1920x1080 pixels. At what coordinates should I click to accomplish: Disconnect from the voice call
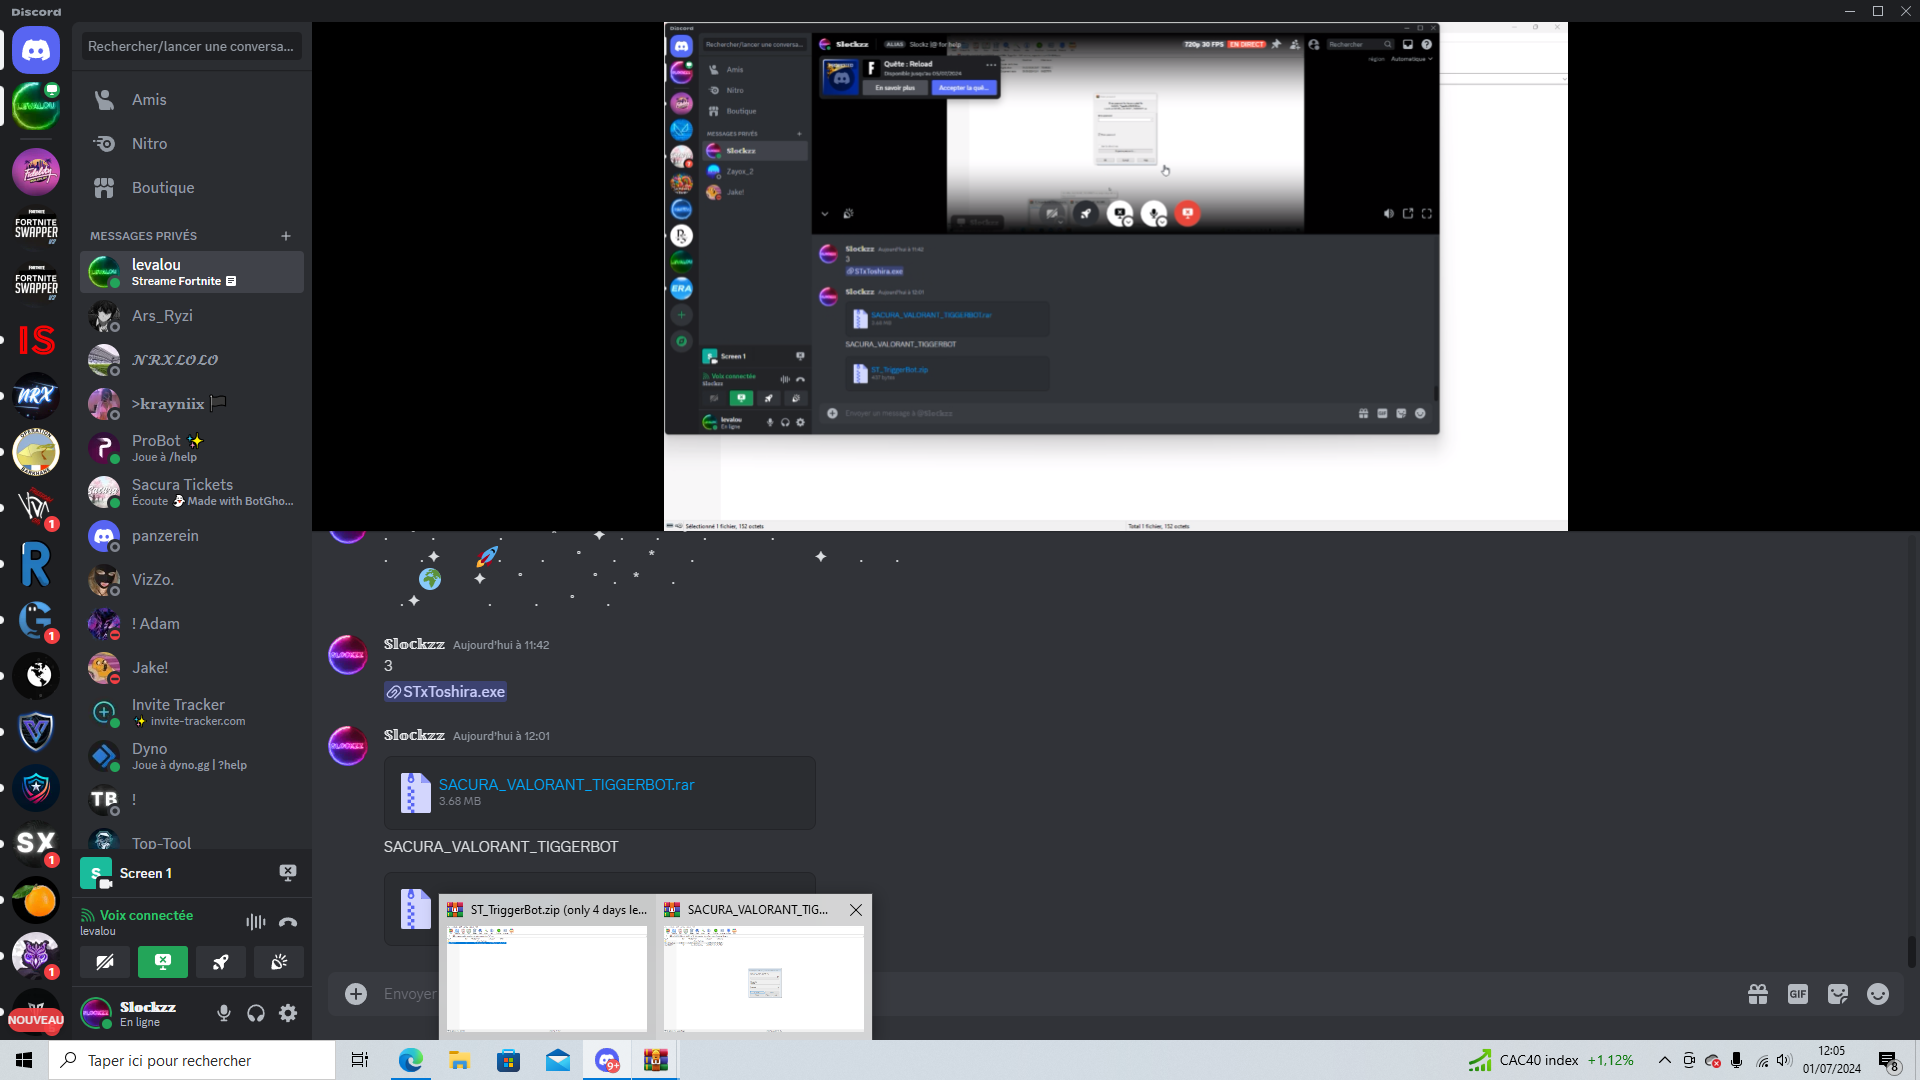pos(288,922)
